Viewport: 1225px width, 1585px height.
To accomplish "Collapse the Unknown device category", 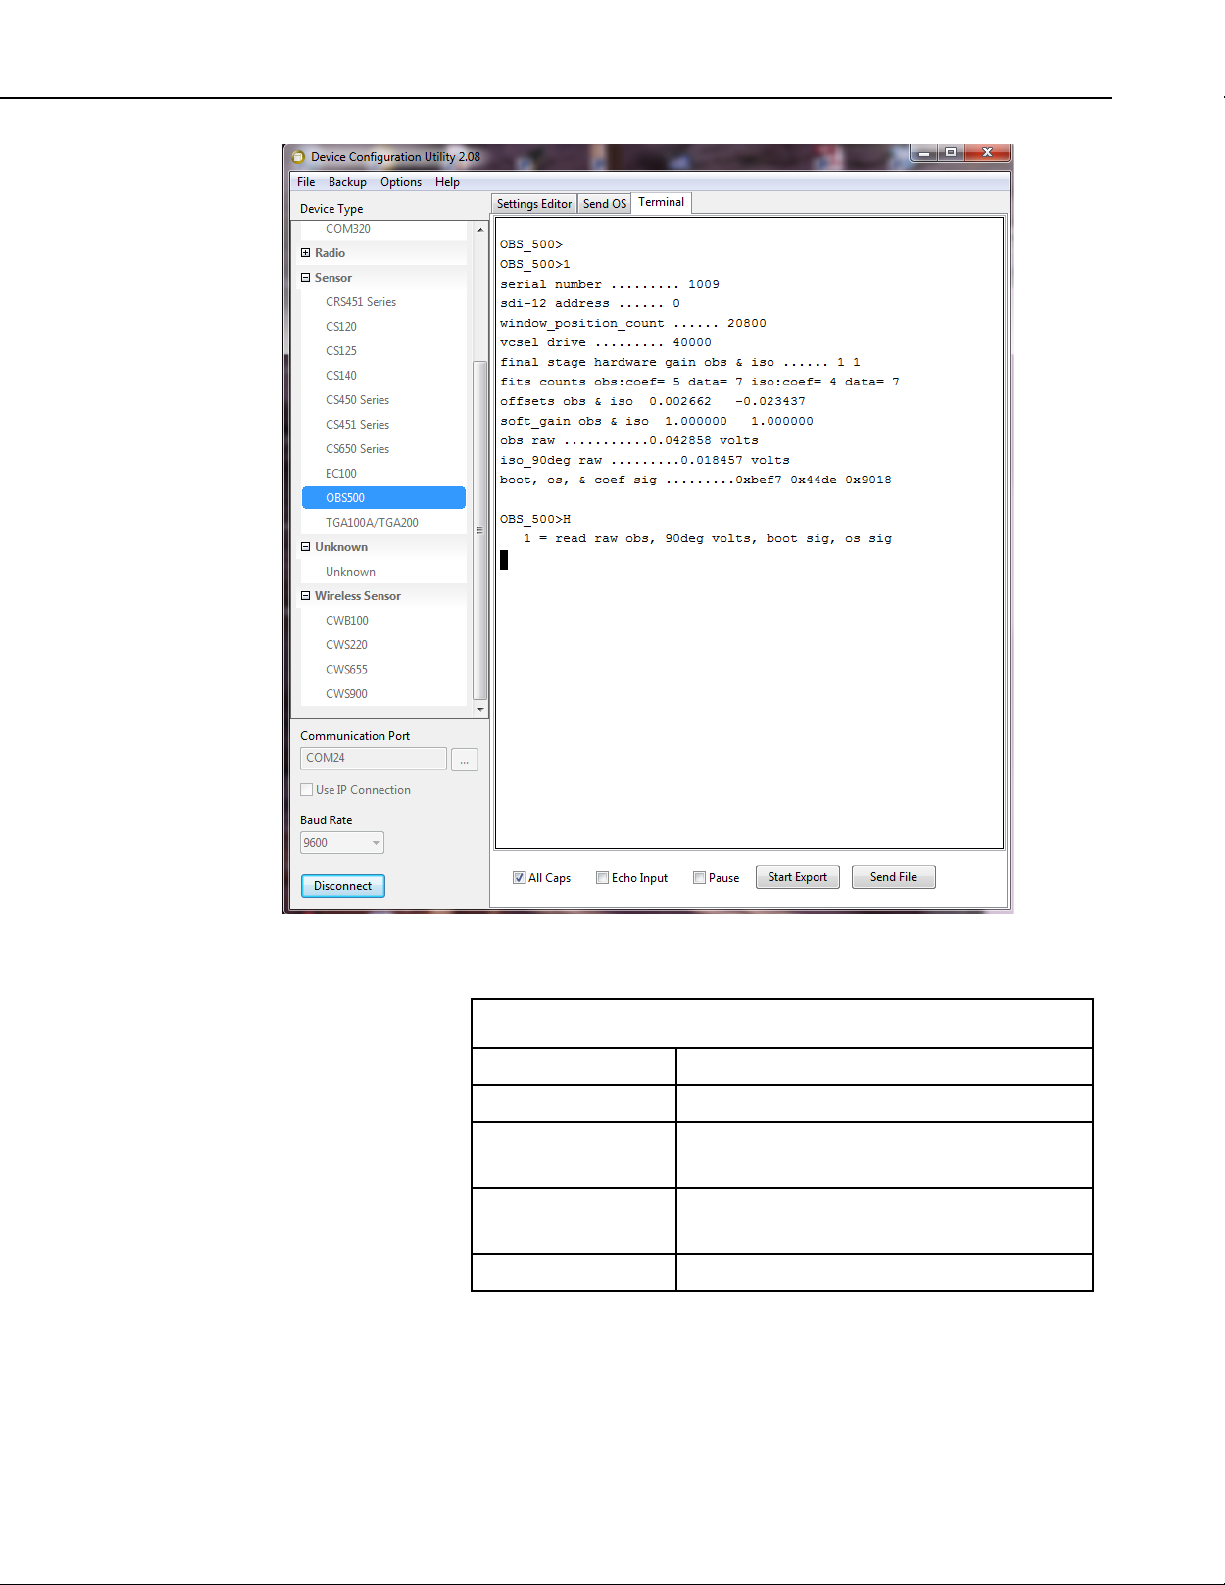I will (x=306, y=547).
